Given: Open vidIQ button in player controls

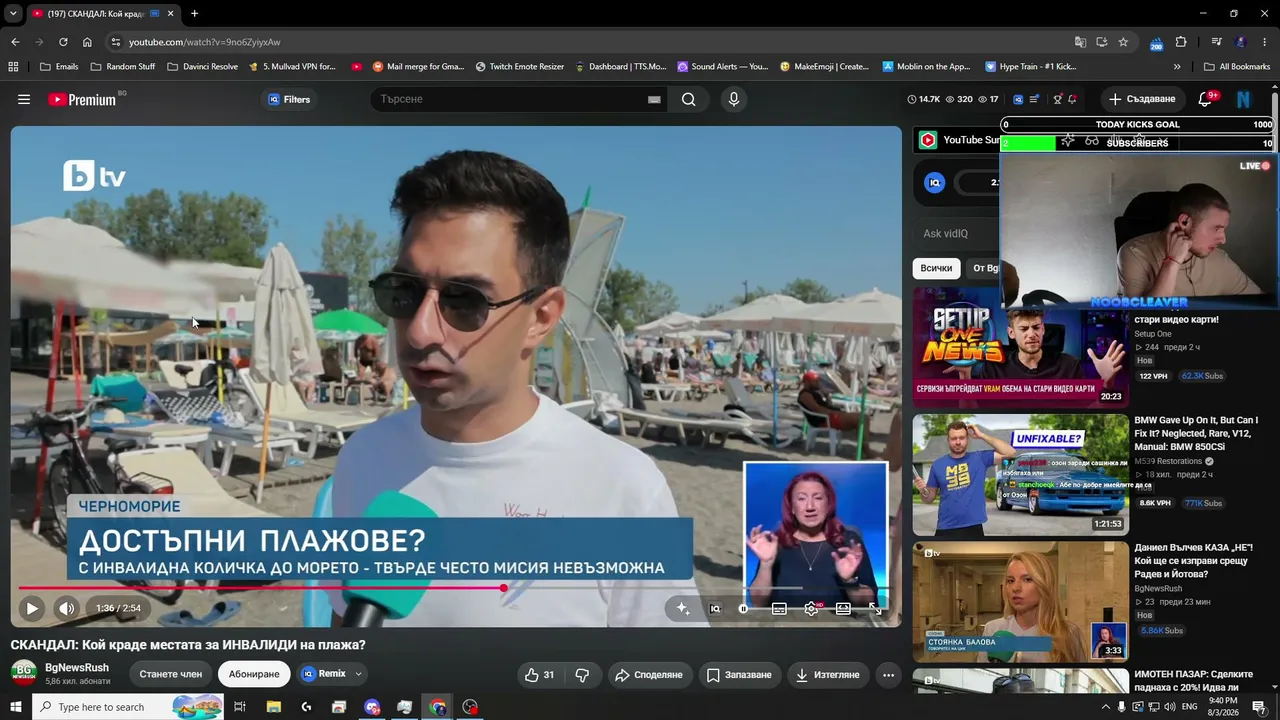Looking at the screenshot, I should (715, 608).
